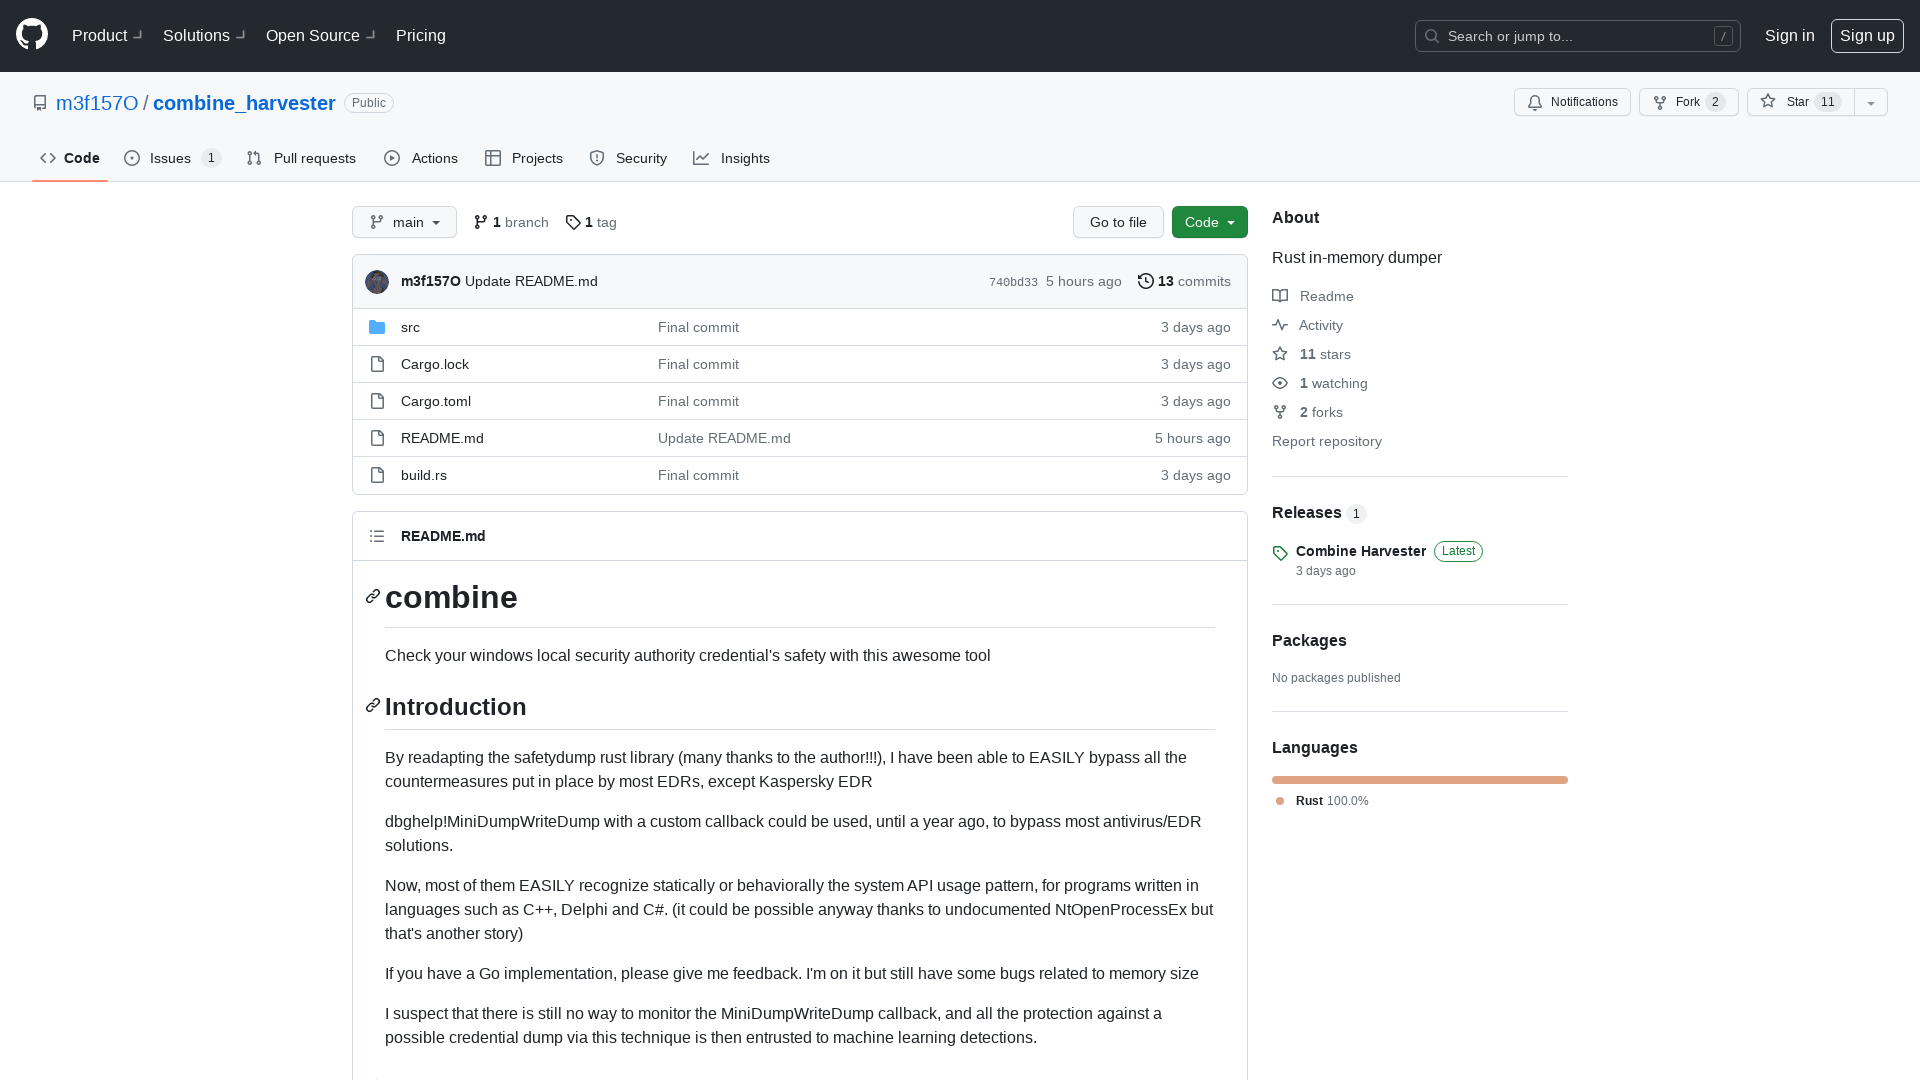This screenshot has height=1080, width=1920.
Task: Switch to the Issues tab
Action: pyautogui.click(x=172, y=158)
